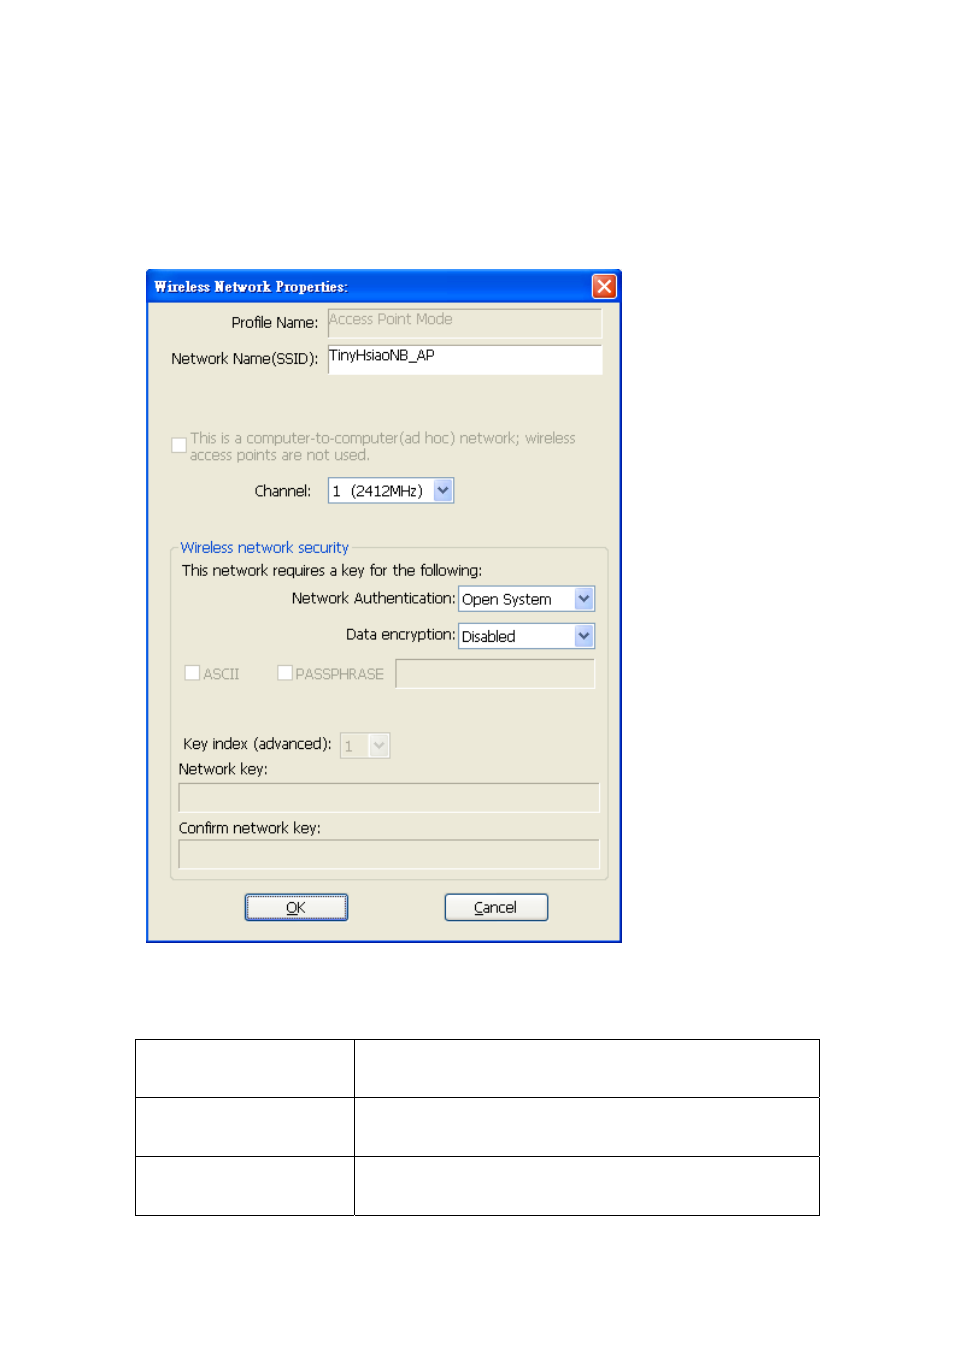Close the Wireless Network Properties dialog
Viewport: 954px width, 1350px height.
[x=604, y=287]
